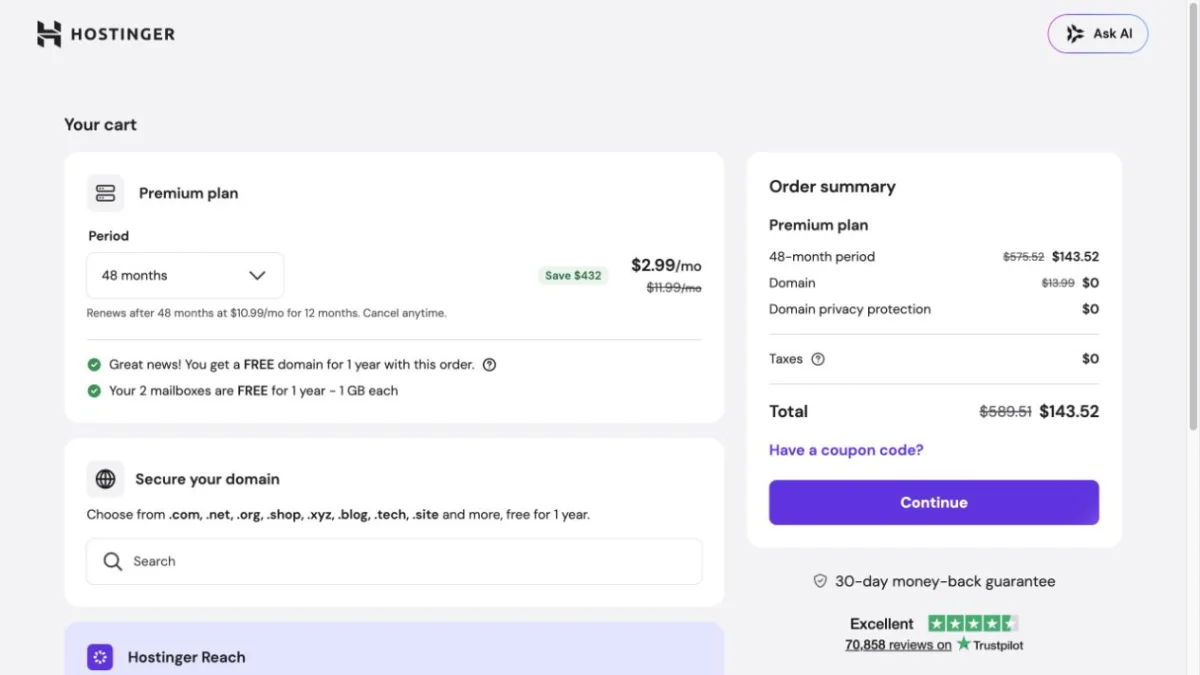Click the Trustpilot green star logo

tap(964, 644)
